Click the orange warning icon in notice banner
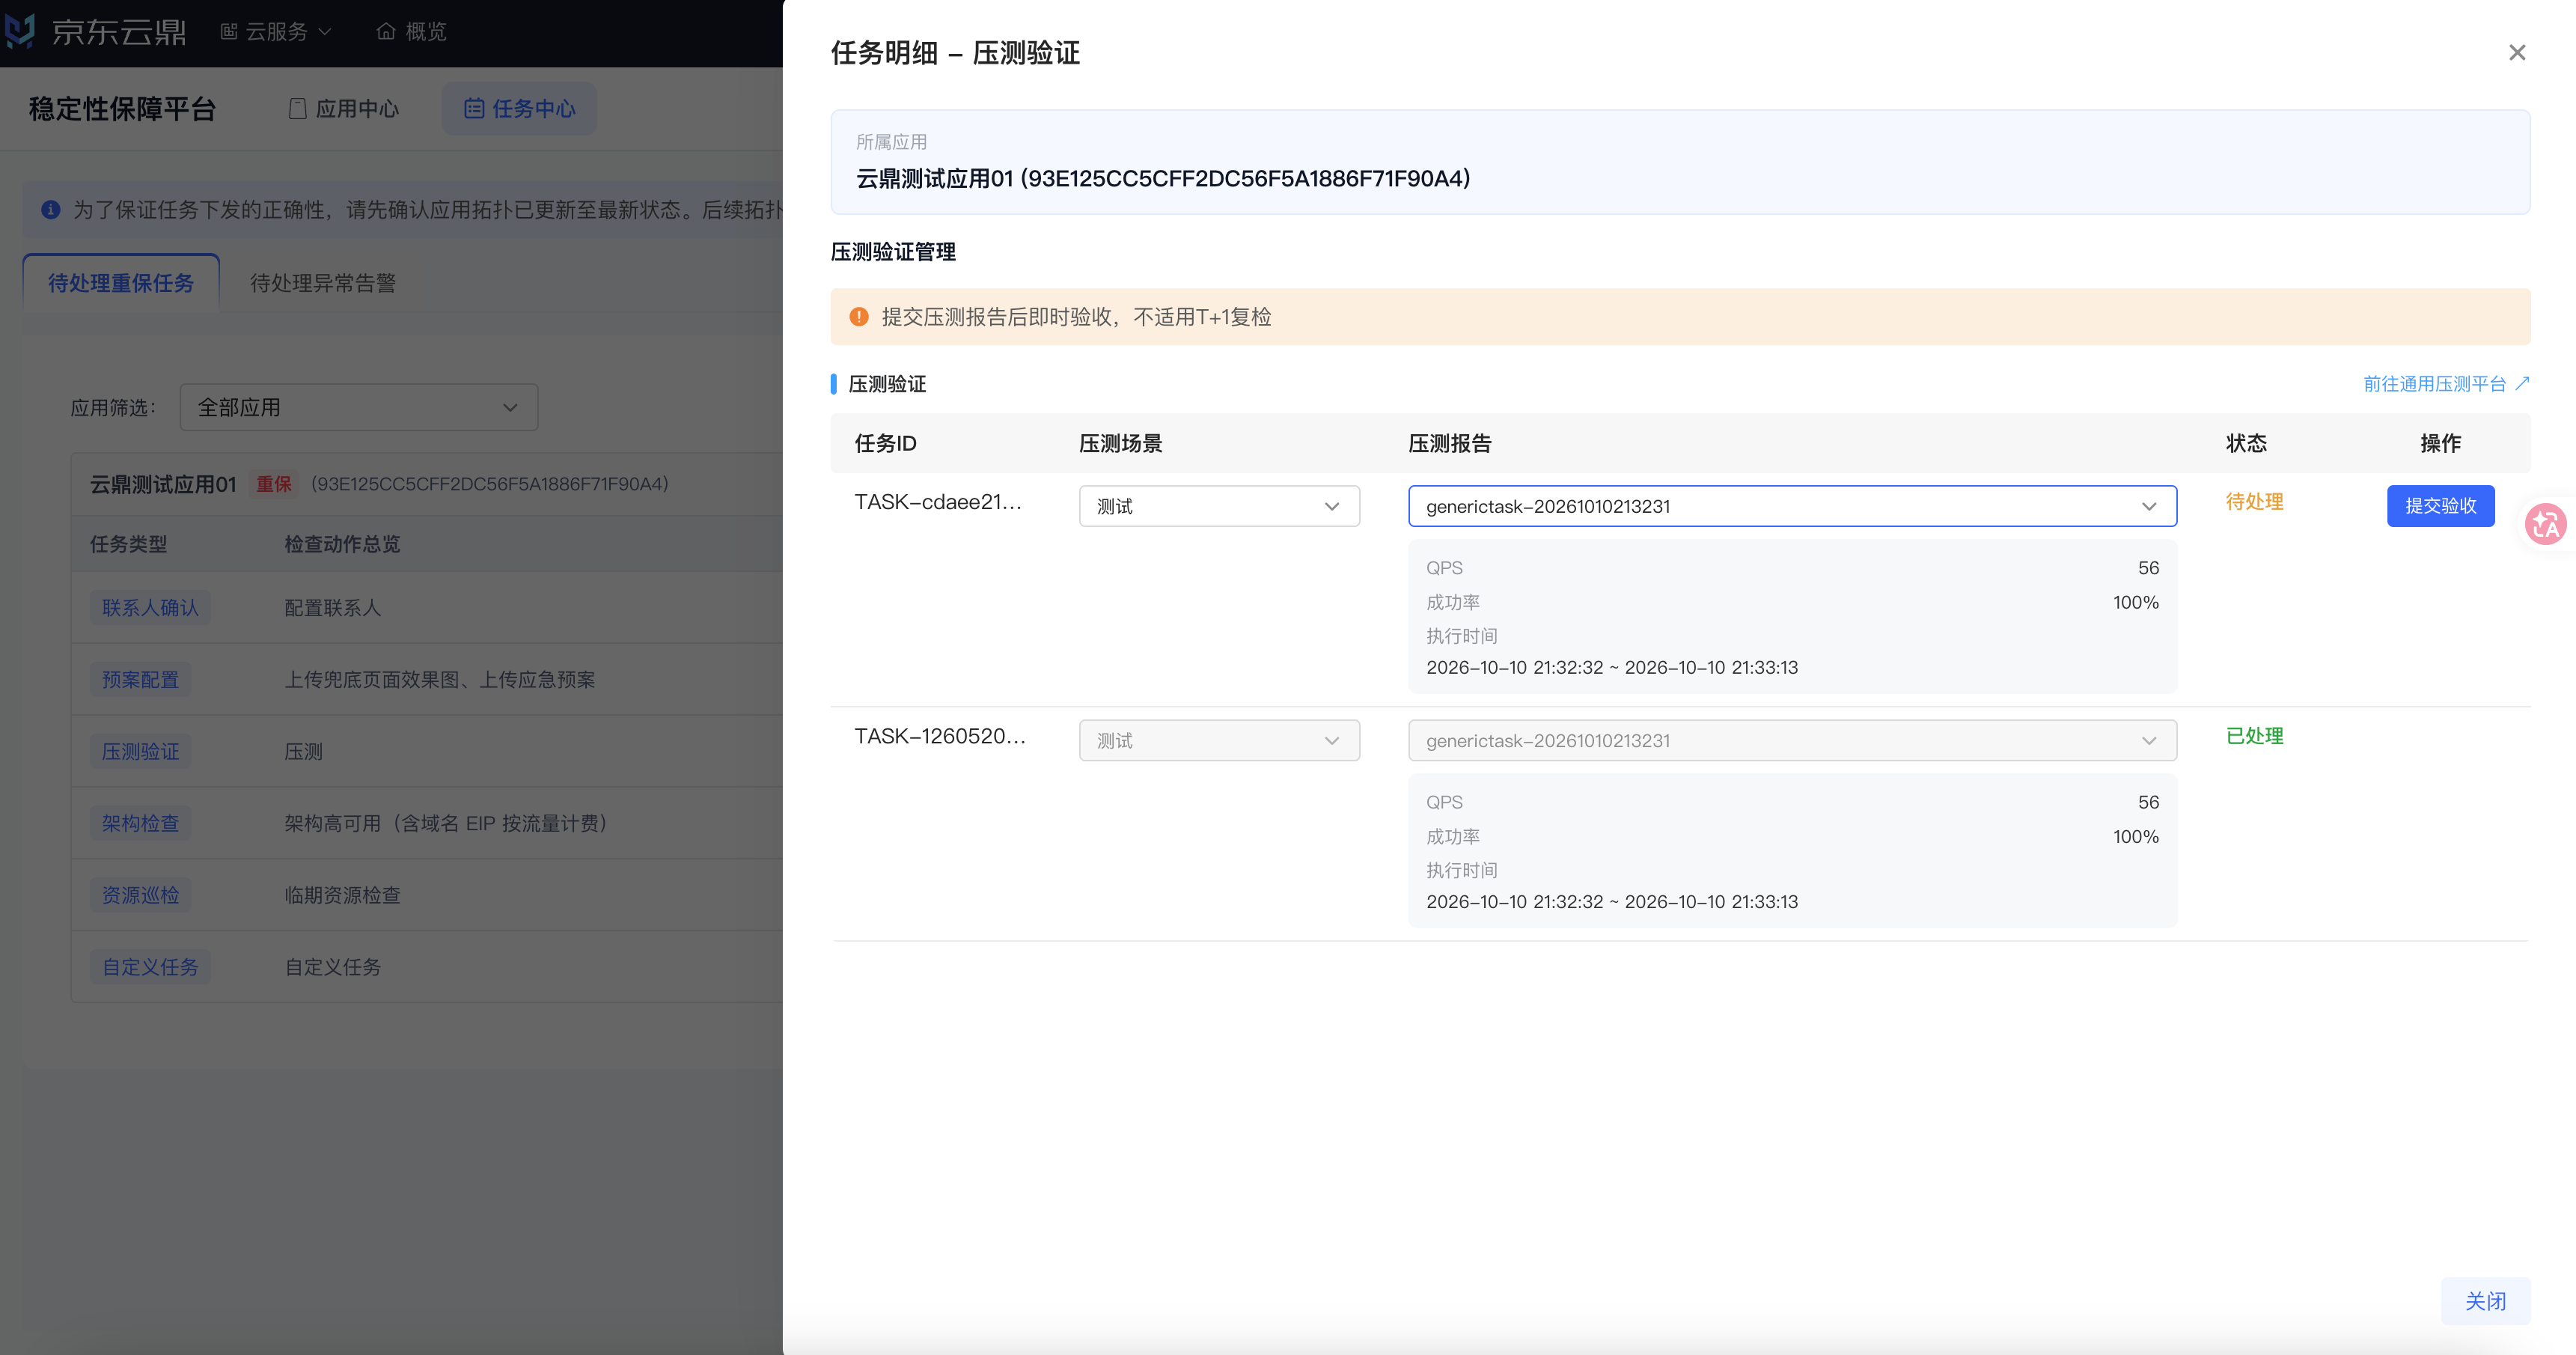The width and height of the screenshot is (2576, 1355). [x=859, y=317]
